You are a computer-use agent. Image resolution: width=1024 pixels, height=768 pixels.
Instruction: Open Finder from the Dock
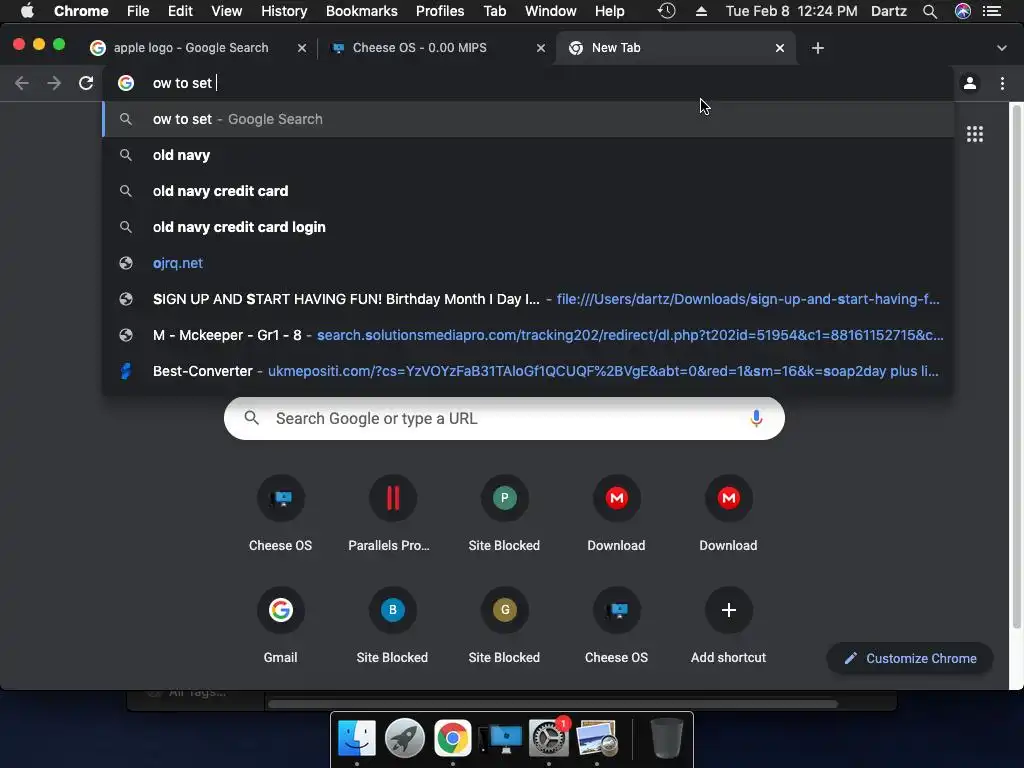click(x=356, y=738)
